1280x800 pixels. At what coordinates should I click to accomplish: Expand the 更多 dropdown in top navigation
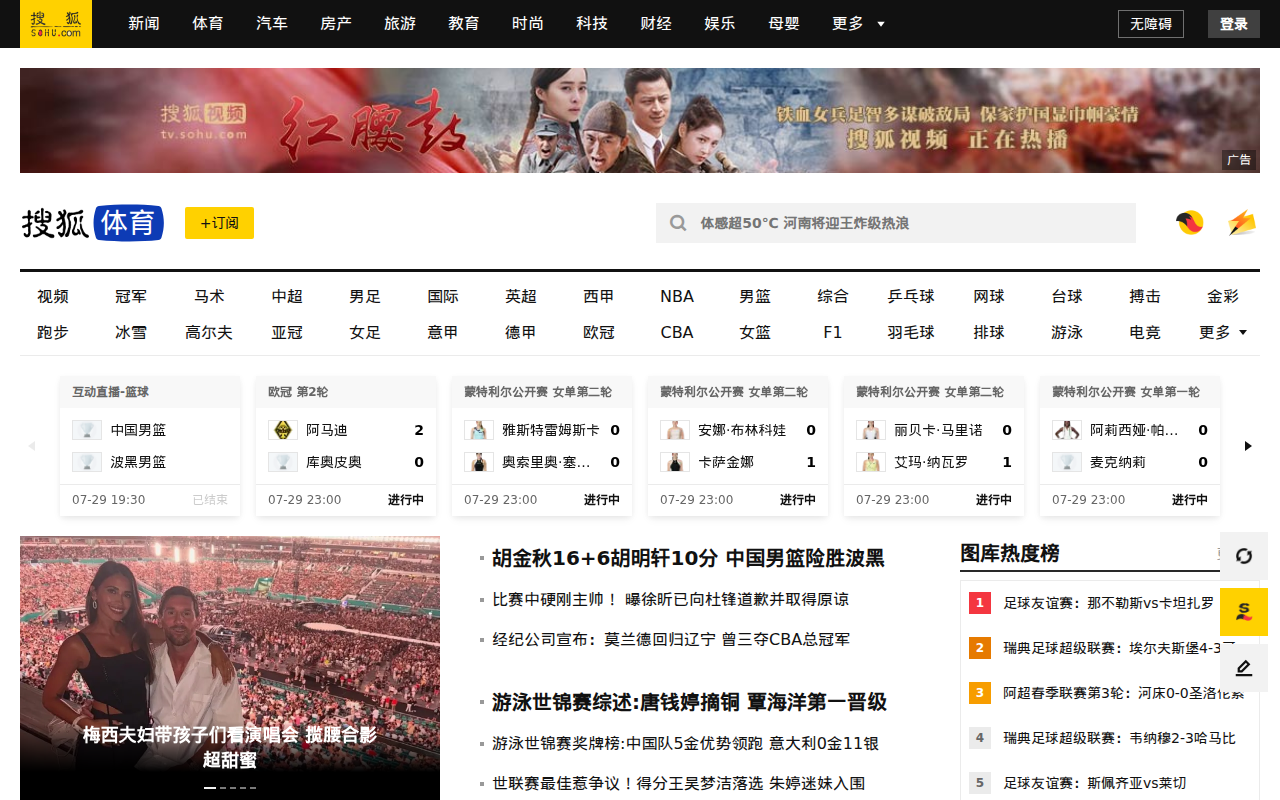pos(858,24)
